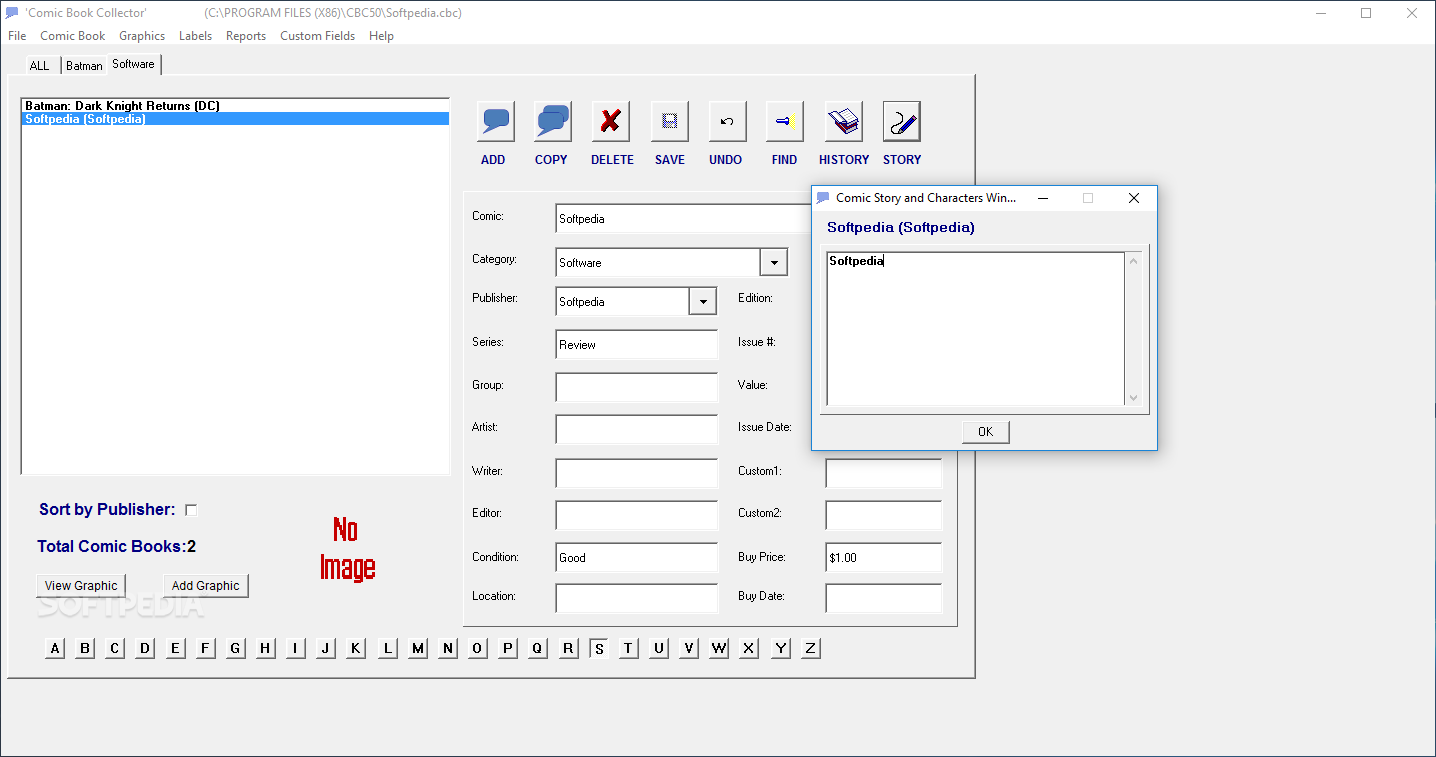Filter by letter C button
Screen dimensions: 1436x757
(115, 649)
